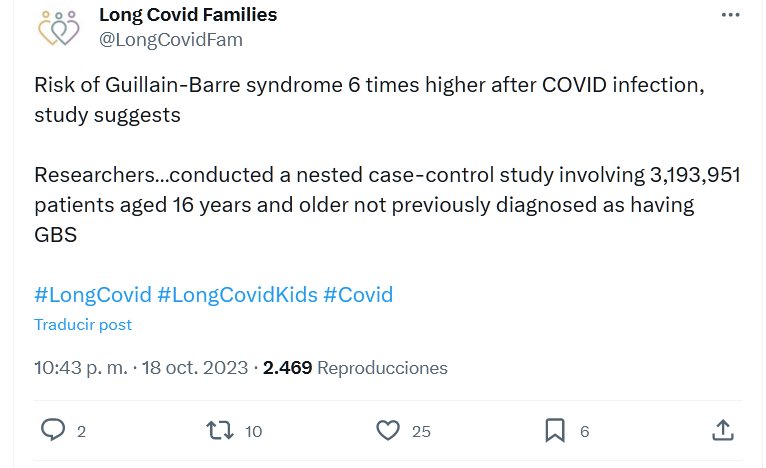Click Traducir post to translate
Image resolution: width=766 pixels, height=468 pixels.
tap(83, 325)
